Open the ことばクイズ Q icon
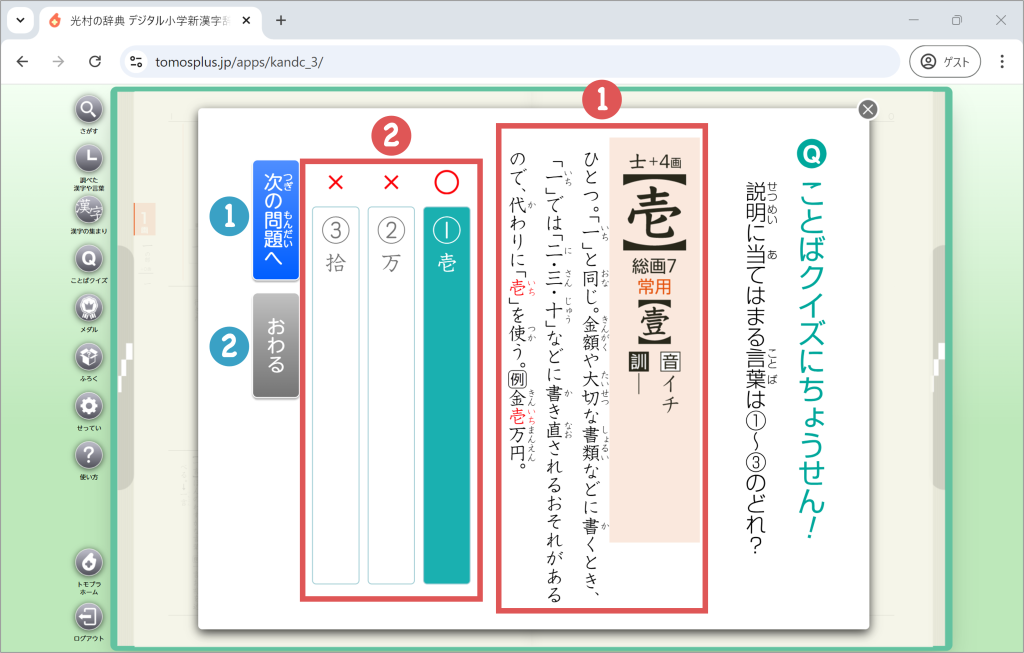 tap(89, 259)
